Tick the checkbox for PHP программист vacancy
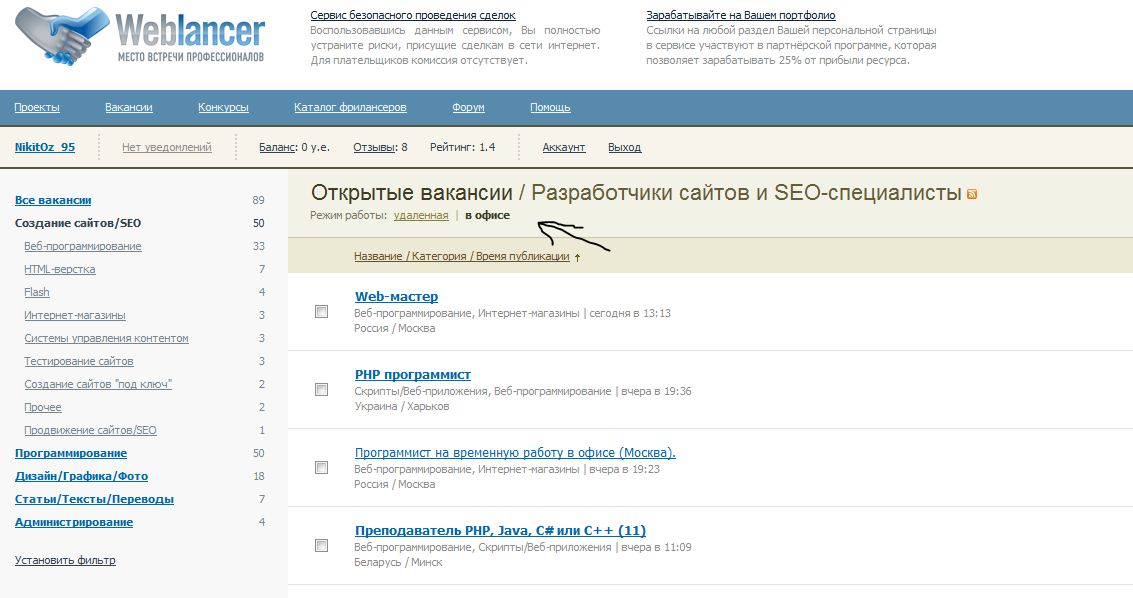Image resolution: width=1133 pixels, height=598 pixels. coord(322,389)
